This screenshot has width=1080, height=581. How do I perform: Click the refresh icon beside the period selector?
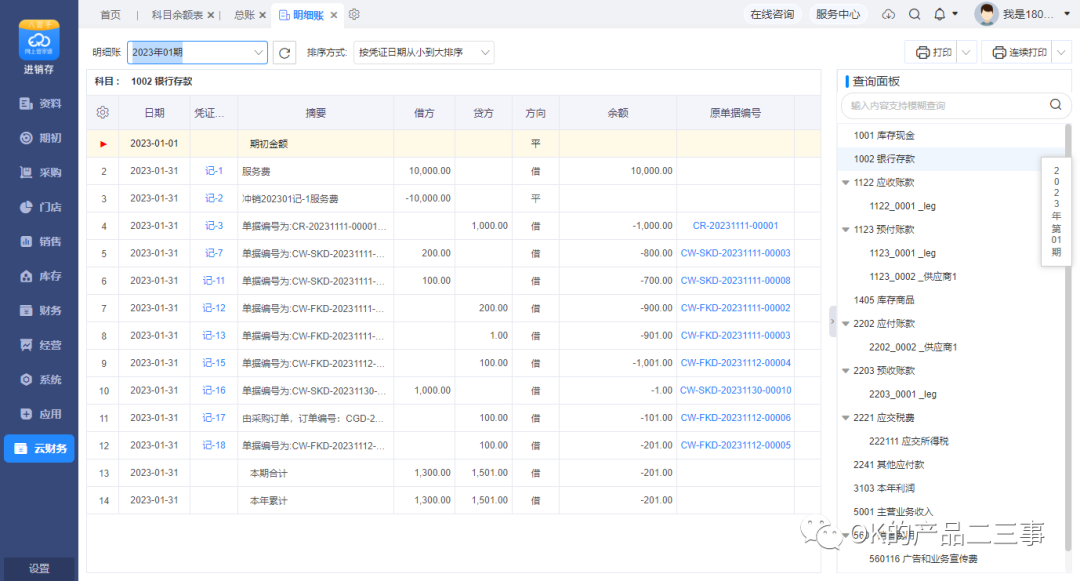coord(285,53)
